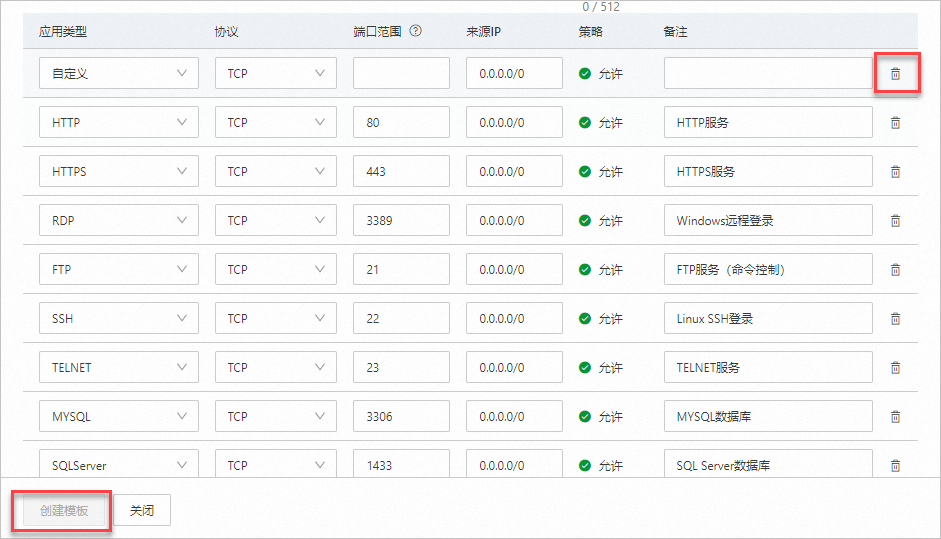Click trash icon in SQLServer row

pyautogui.click(x=895, y=465)
